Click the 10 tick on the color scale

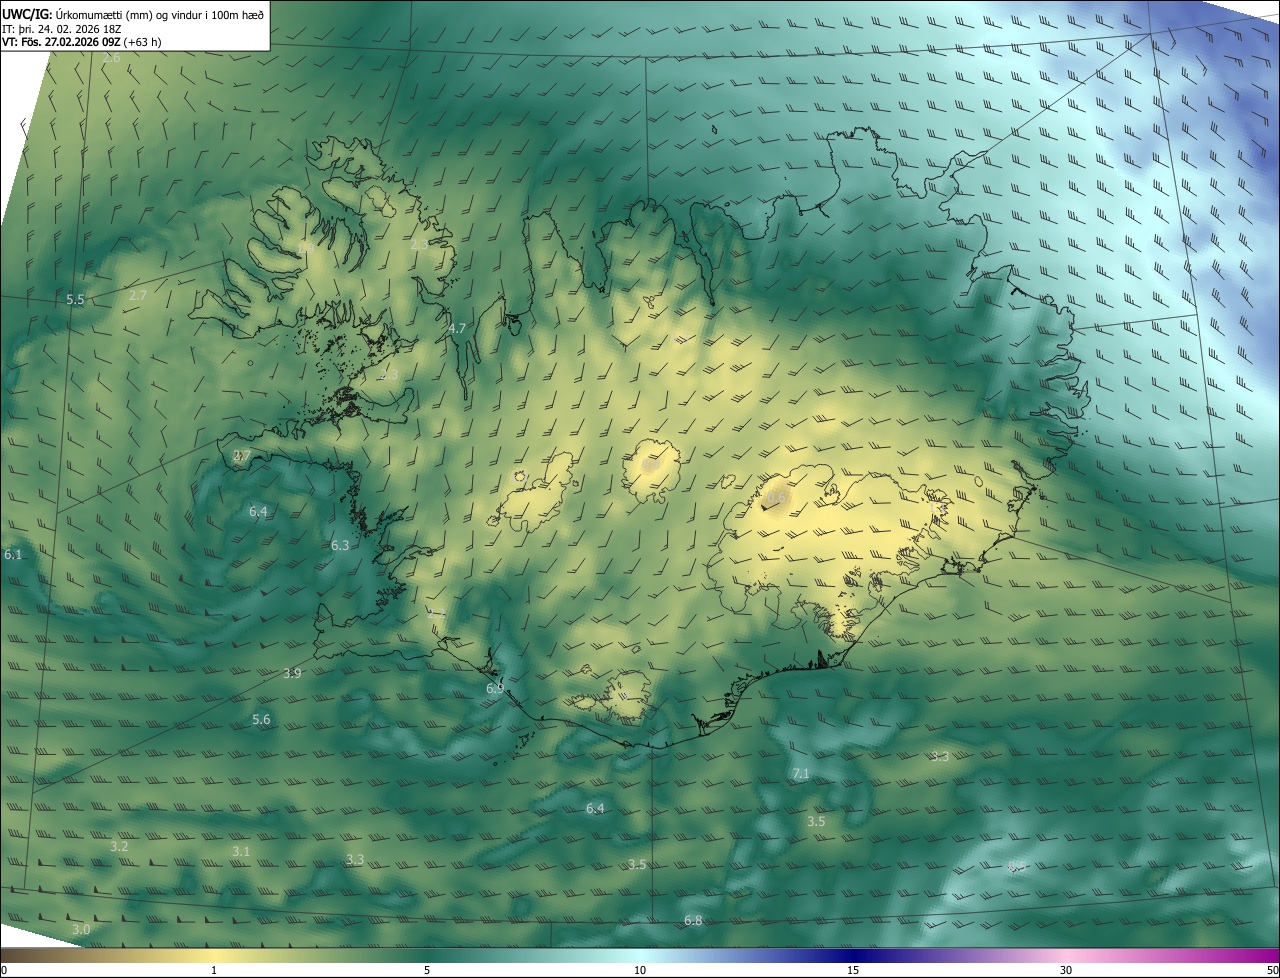[x=640, y=970]
